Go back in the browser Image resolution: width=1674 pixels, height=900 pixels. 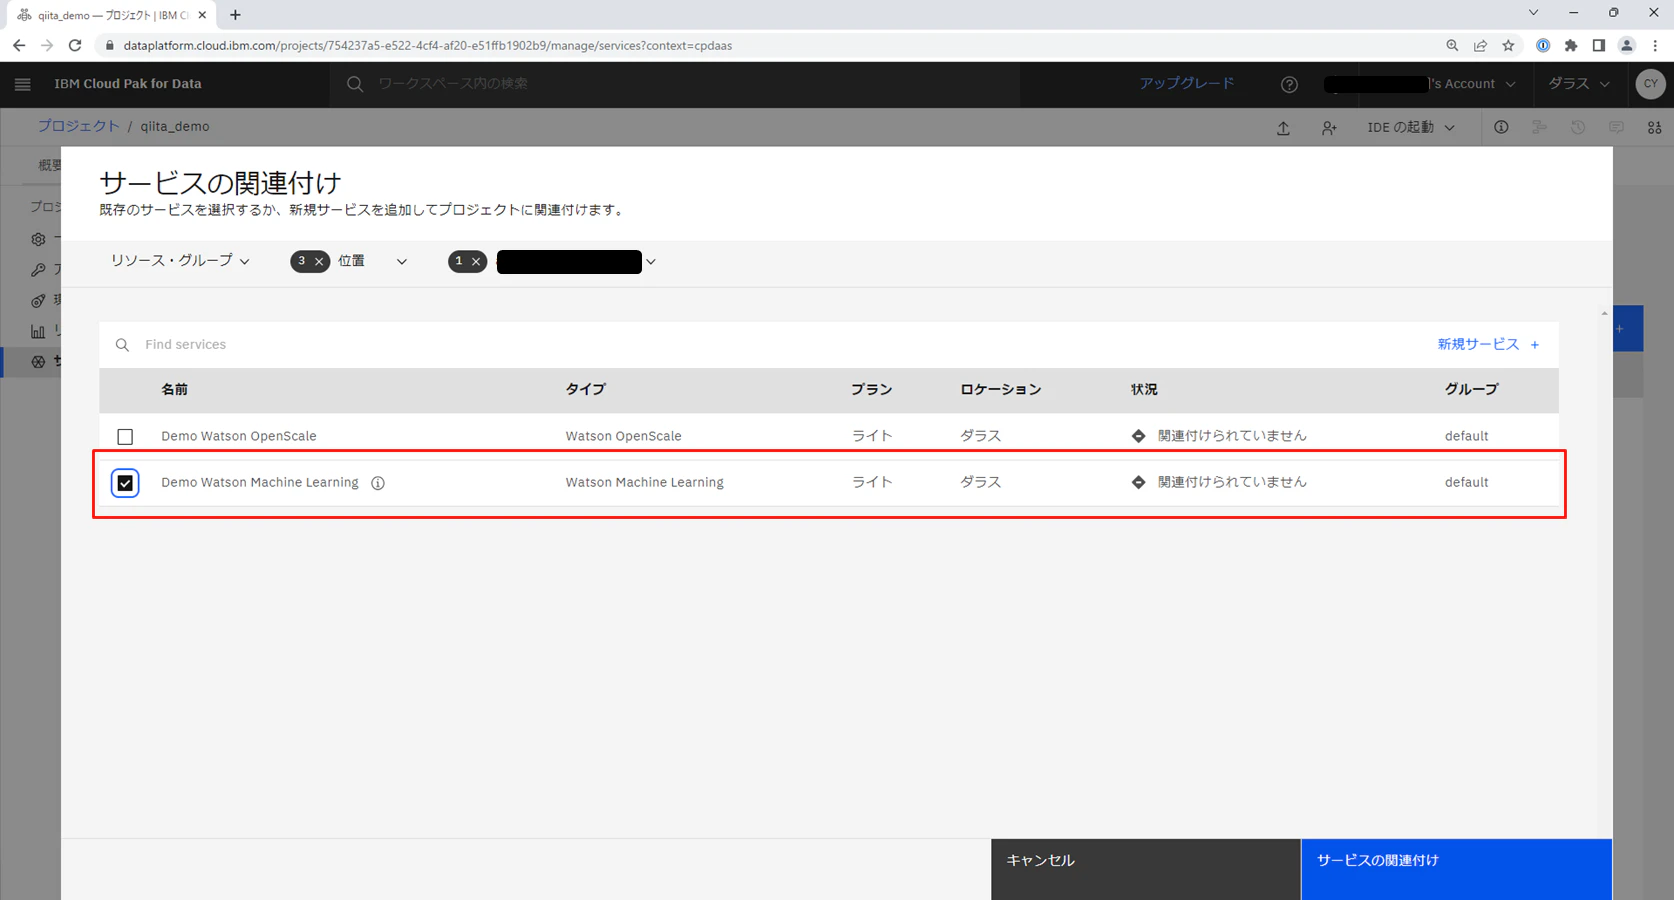pos(19,45)
